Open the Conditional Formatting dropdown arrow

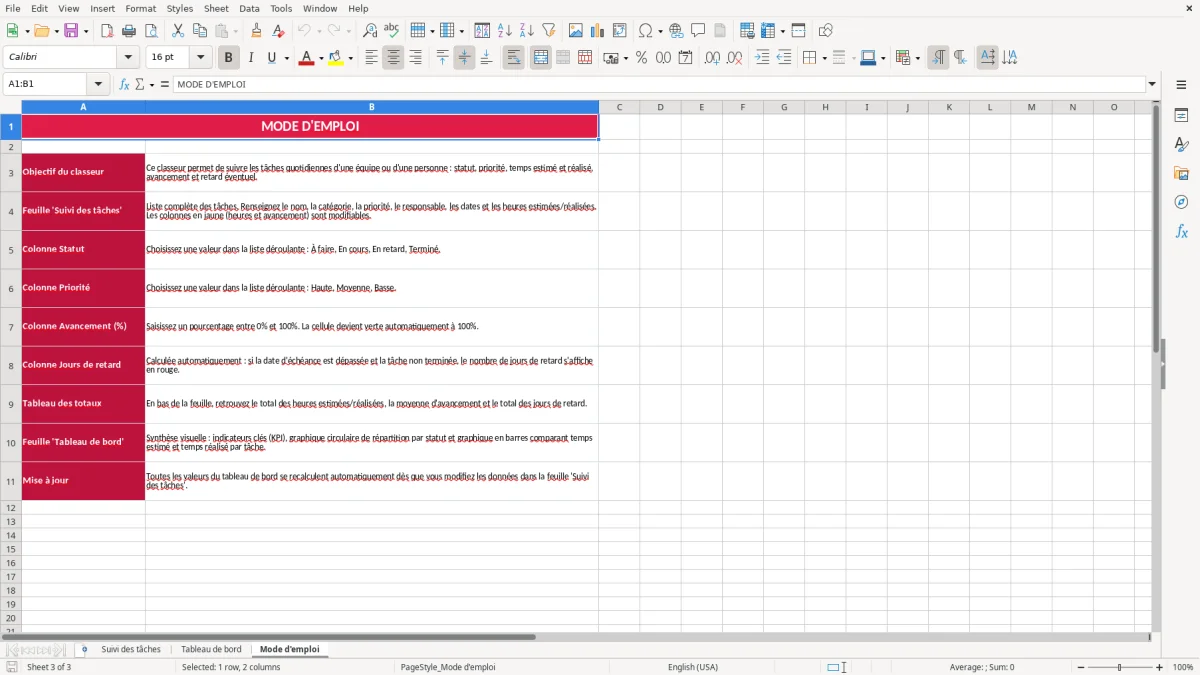coord(917,58)
